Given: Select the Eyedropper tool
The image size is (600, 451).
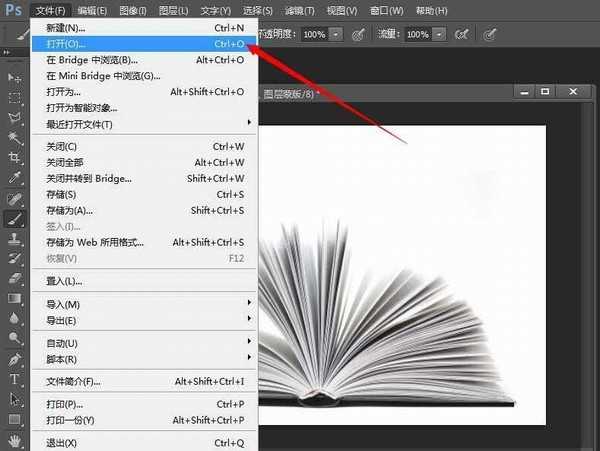Looking at the screenshot, I should click(15, 177).
